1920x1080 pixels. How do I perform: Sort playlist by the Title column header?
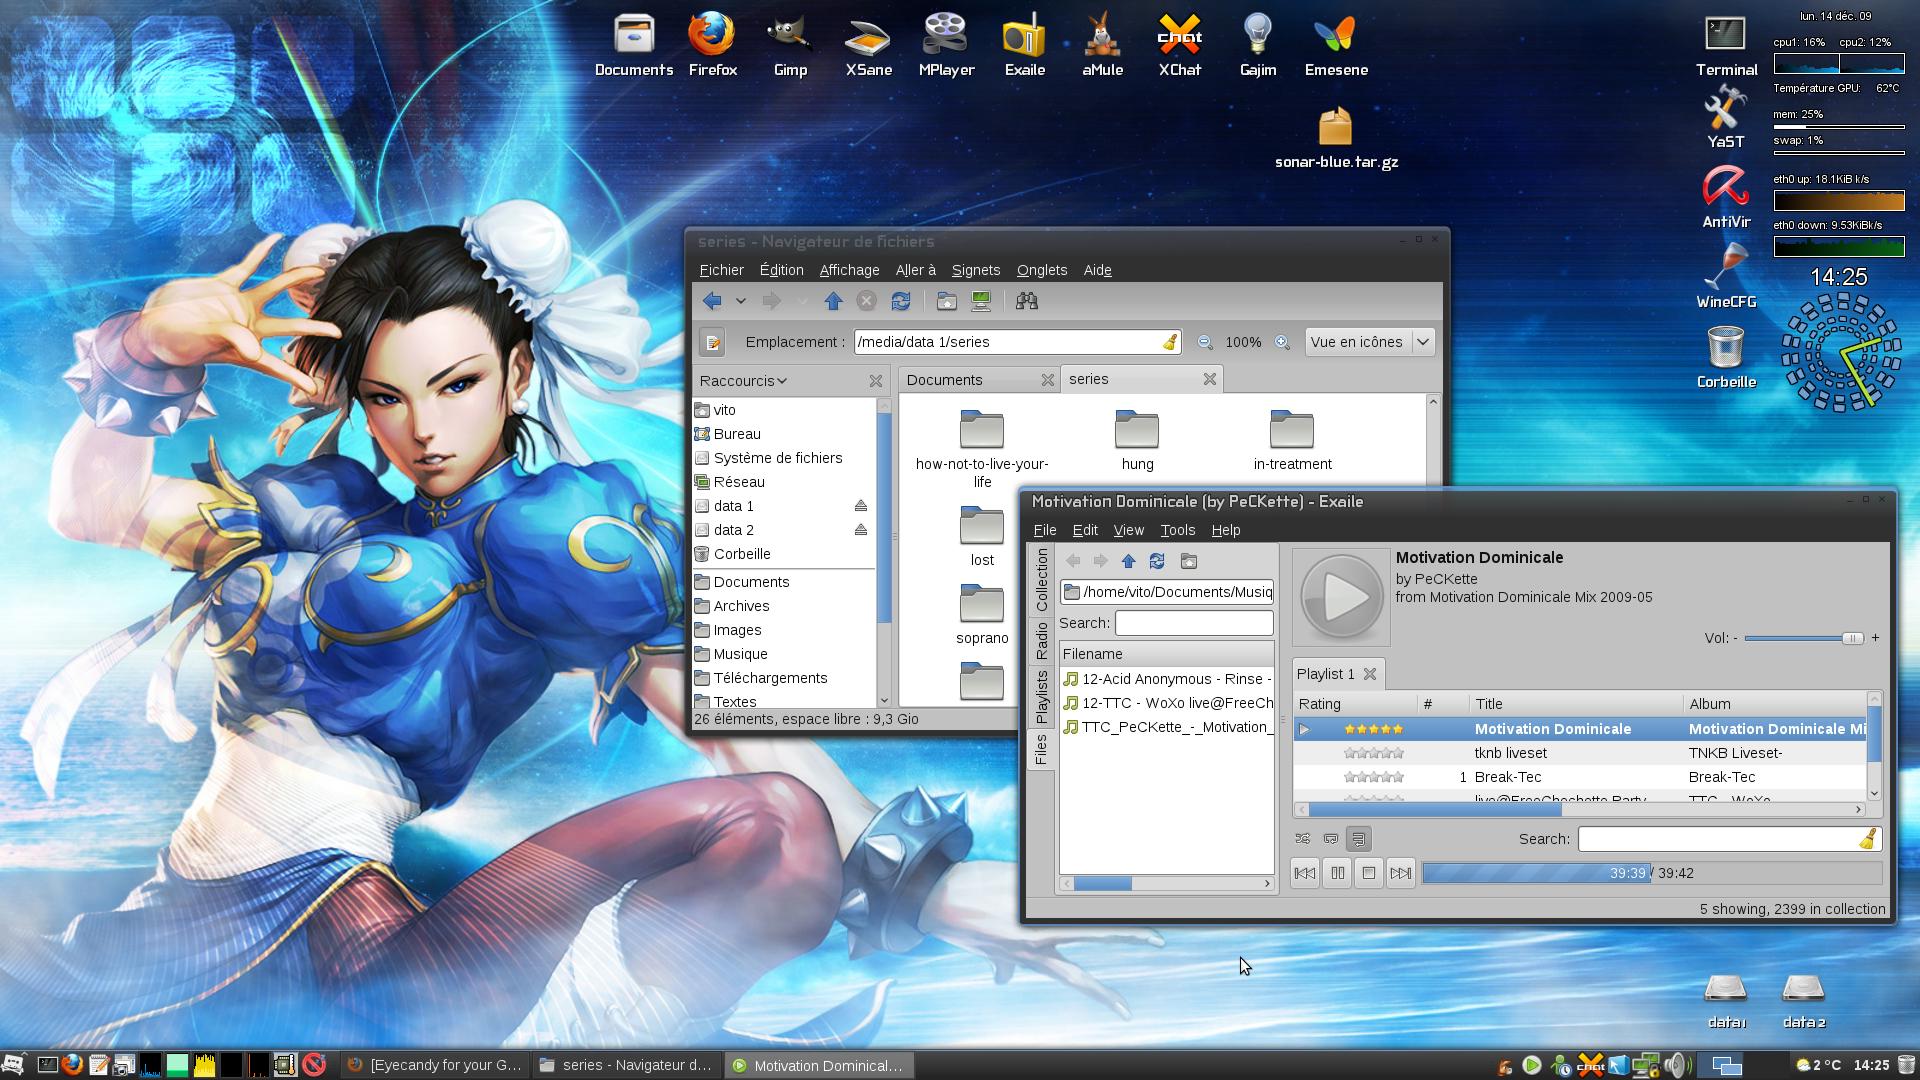tap(1576, 704)
